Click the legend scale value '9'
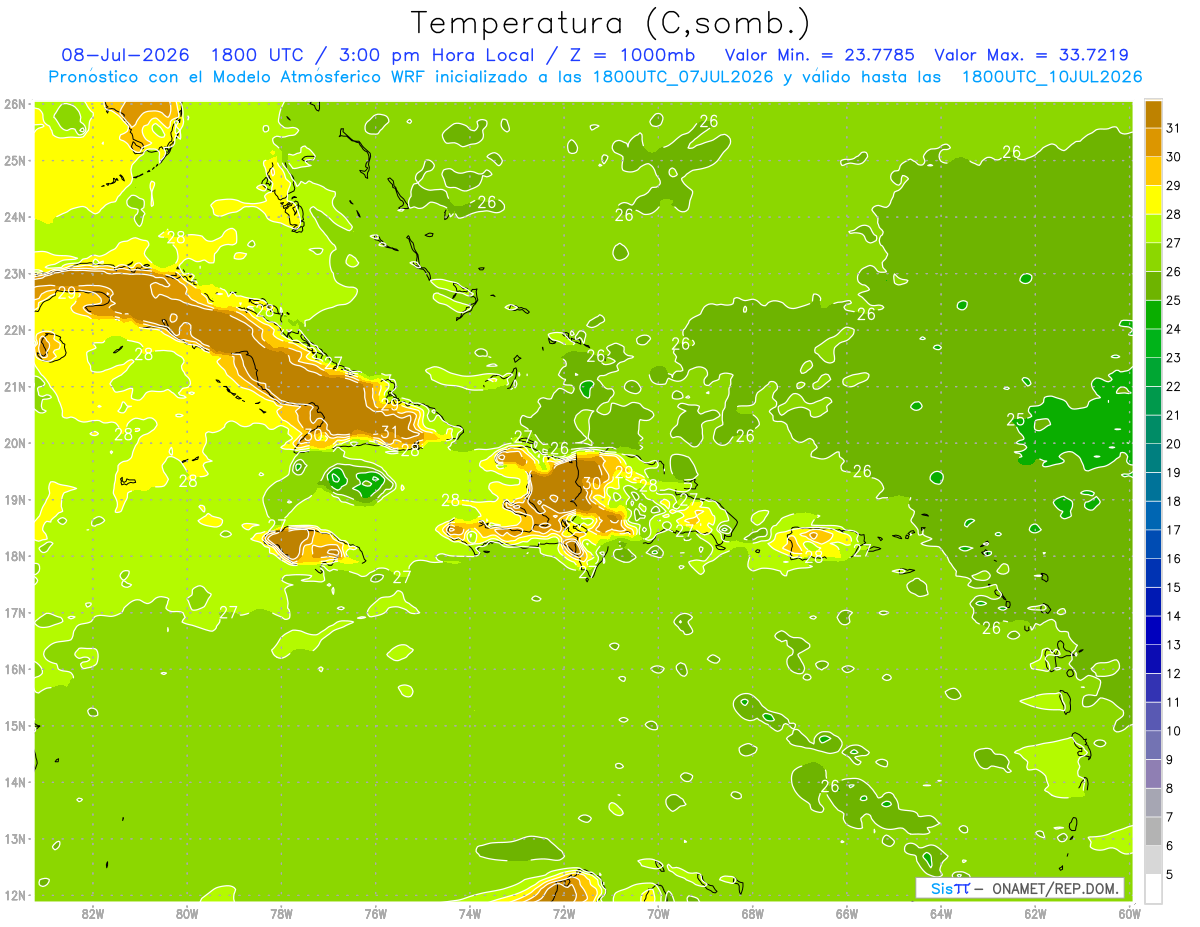This screenshot has height=927, width=1200. [1170, 759]
